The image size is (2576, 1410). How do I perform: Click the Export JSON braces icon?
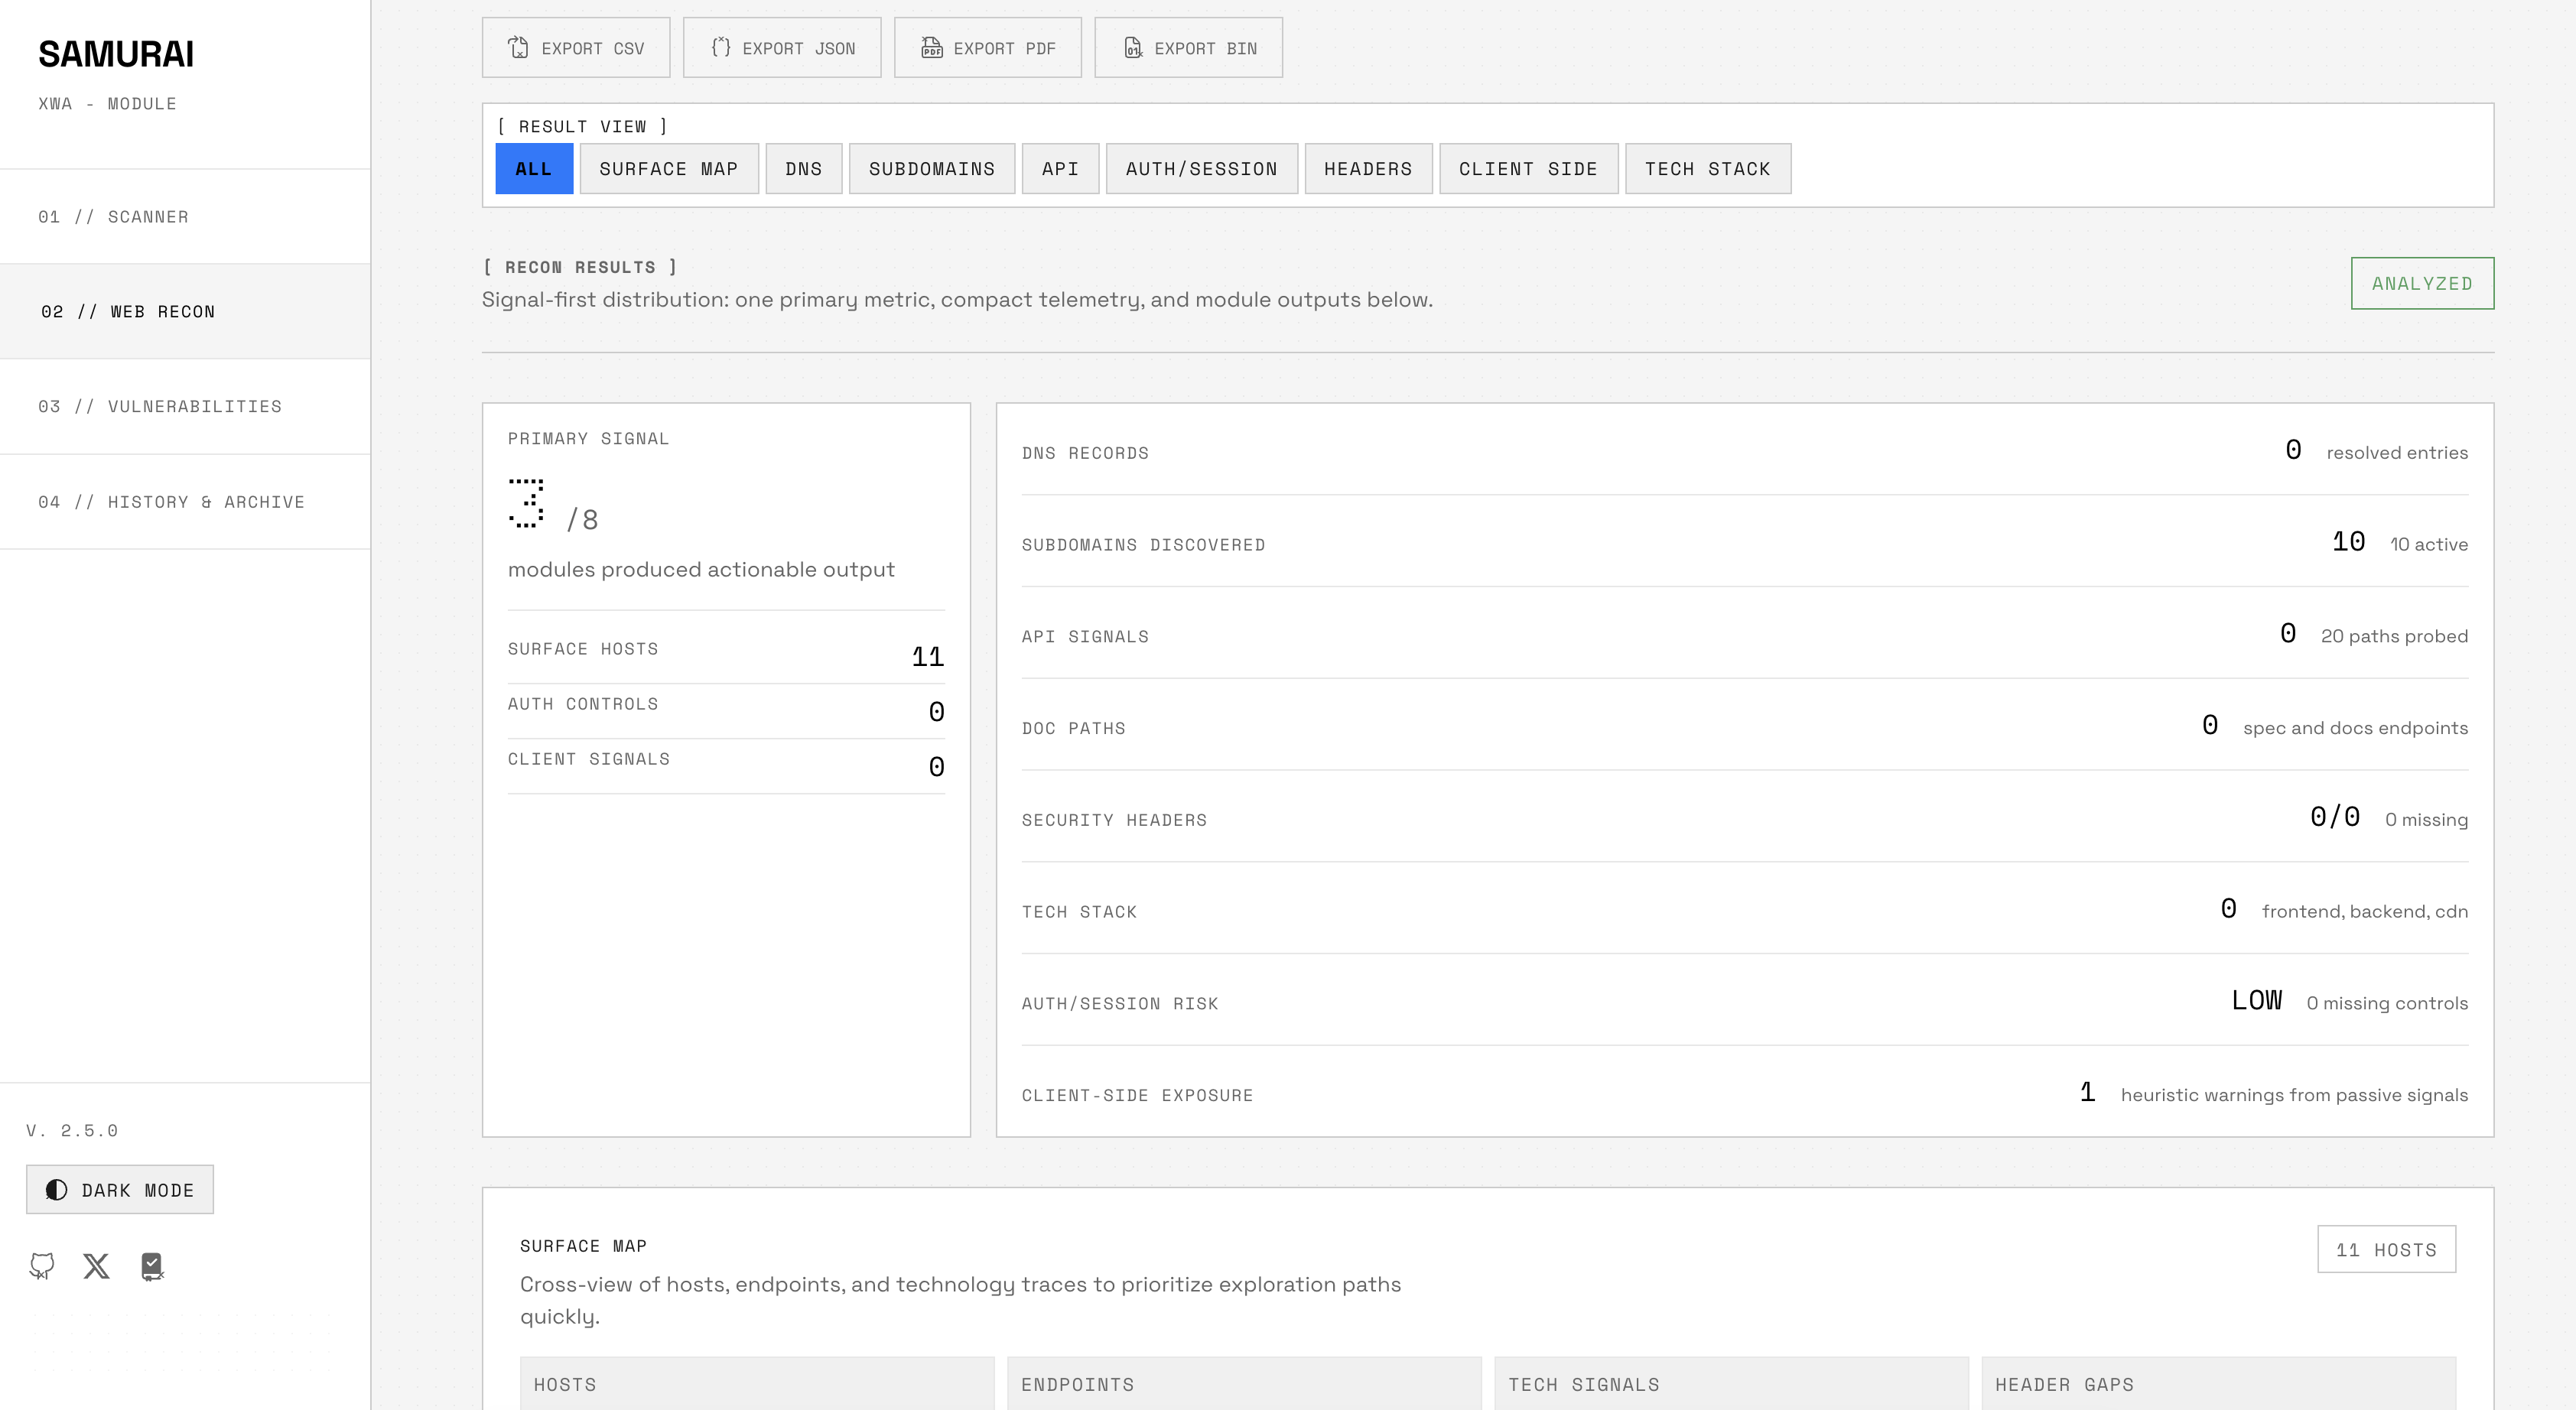point(720,47)
